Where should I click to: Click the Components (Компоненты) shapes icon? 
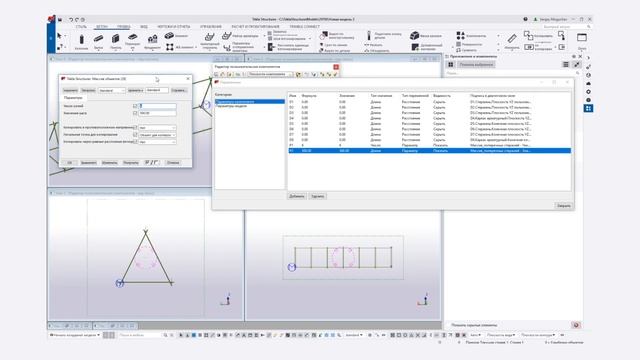click(x=460, y=36)
